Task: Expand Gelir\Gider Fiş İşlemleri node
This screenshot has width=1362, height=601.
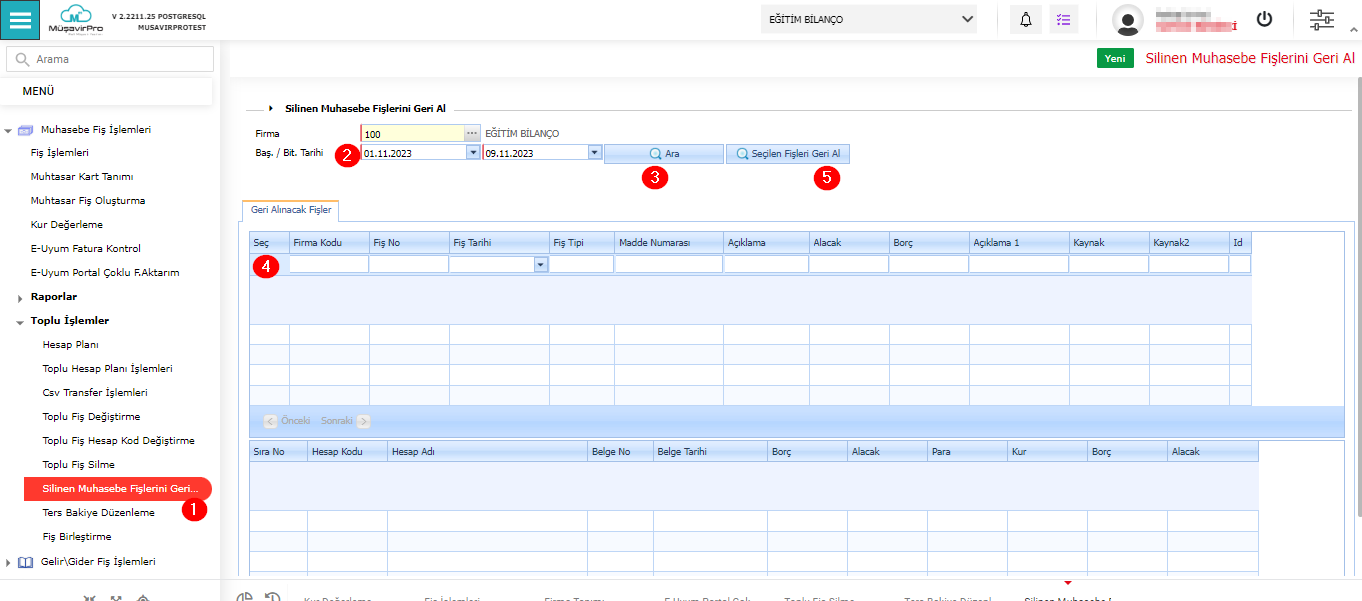Action: 8,562
